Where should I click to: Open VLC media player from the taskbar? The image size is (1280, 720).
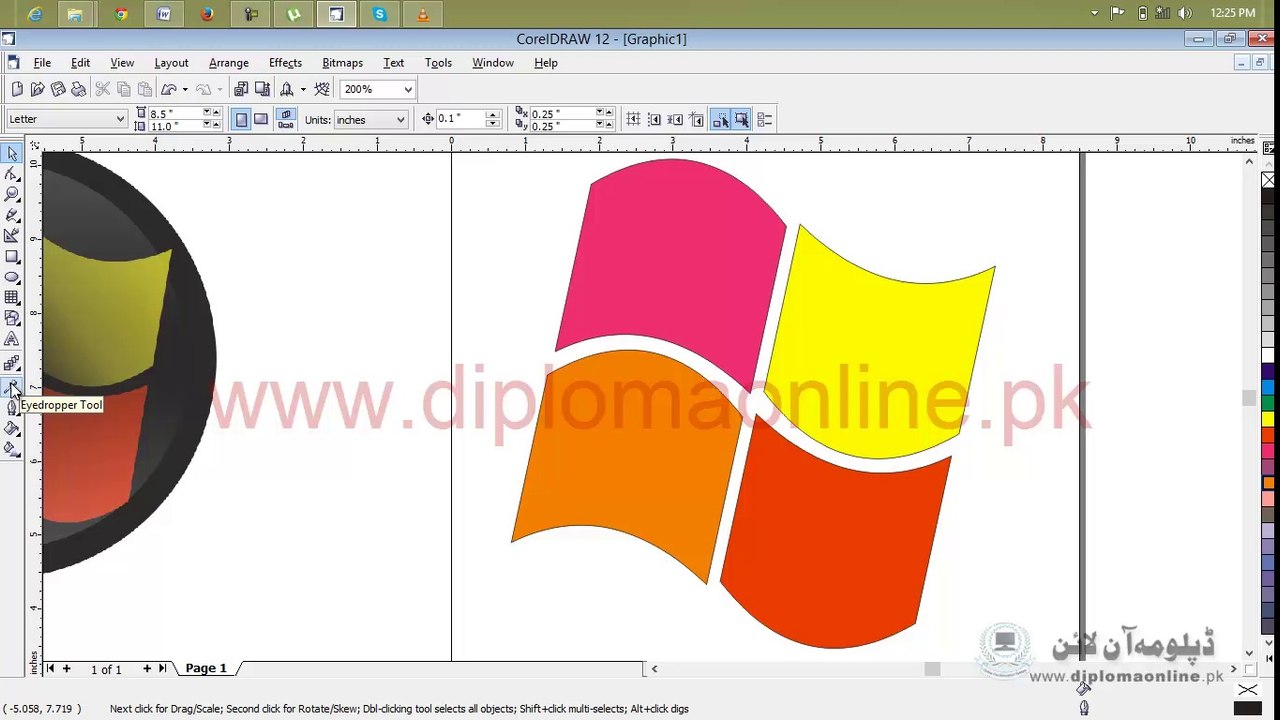(x=422, y=14)
